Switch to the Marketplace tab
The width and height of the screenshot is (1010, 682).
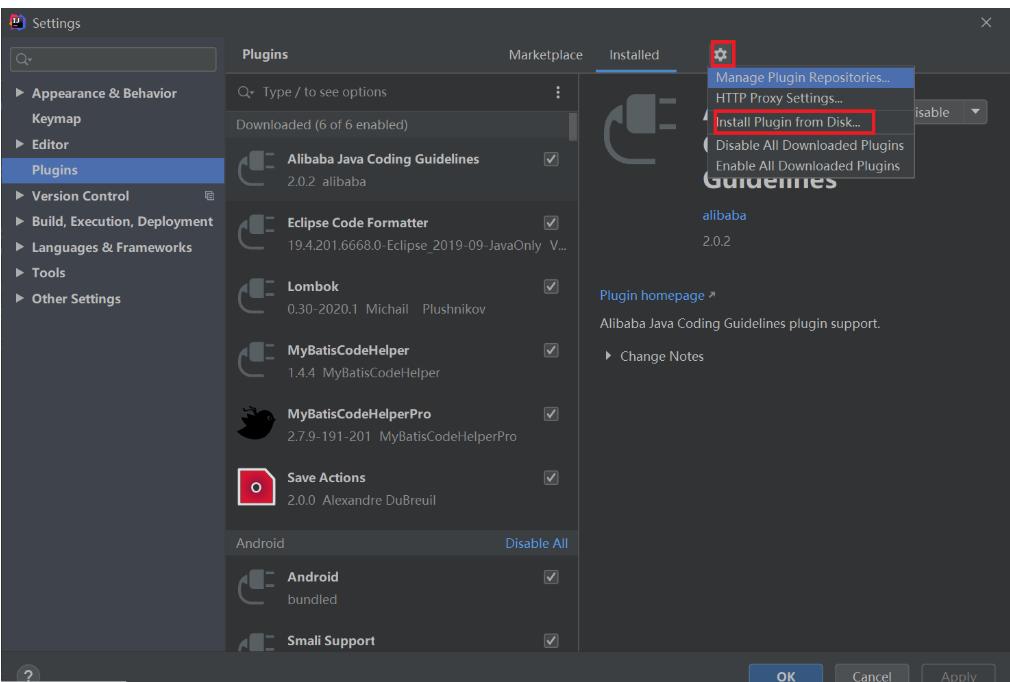point(545,55)
